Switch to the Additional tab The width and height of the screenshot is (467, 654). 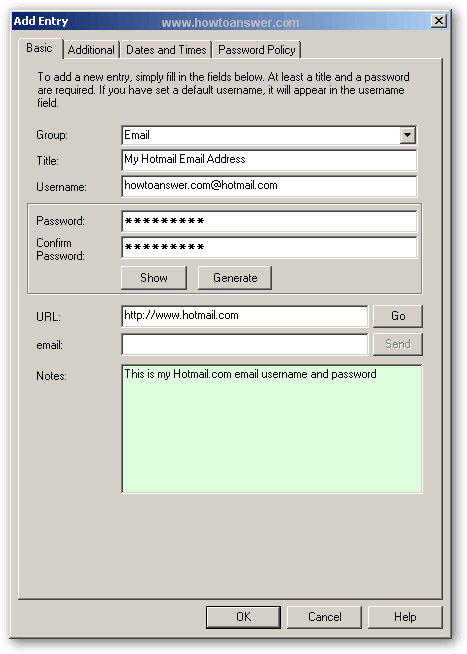tap(91, 50)
